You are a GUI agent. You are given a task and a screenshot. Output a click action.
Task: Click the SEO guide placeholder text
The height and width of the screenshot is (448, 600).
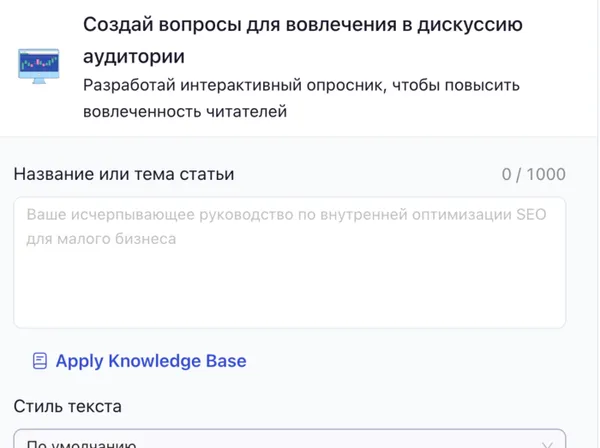284,214
